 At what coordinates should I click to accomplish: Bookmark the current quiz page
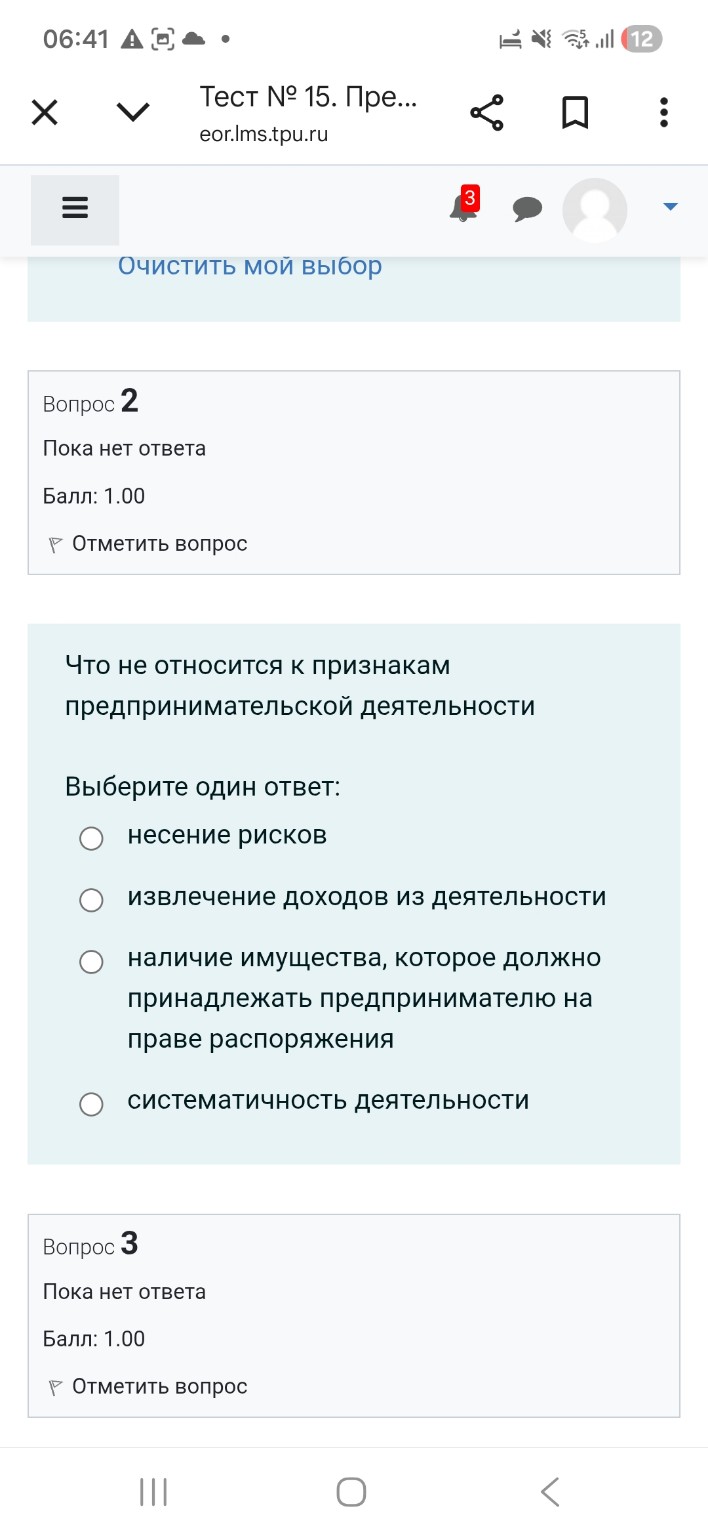pyautogui.click(x=575, y=112)
